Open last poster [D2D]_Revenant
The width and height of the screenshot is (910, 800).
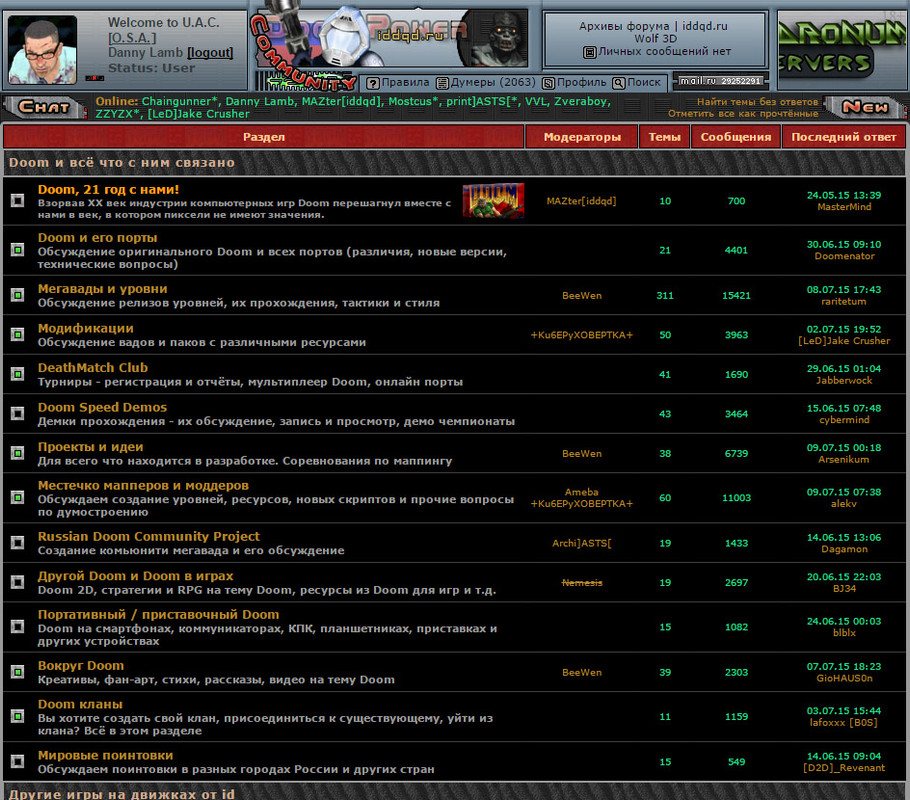[x=844, y=767]
